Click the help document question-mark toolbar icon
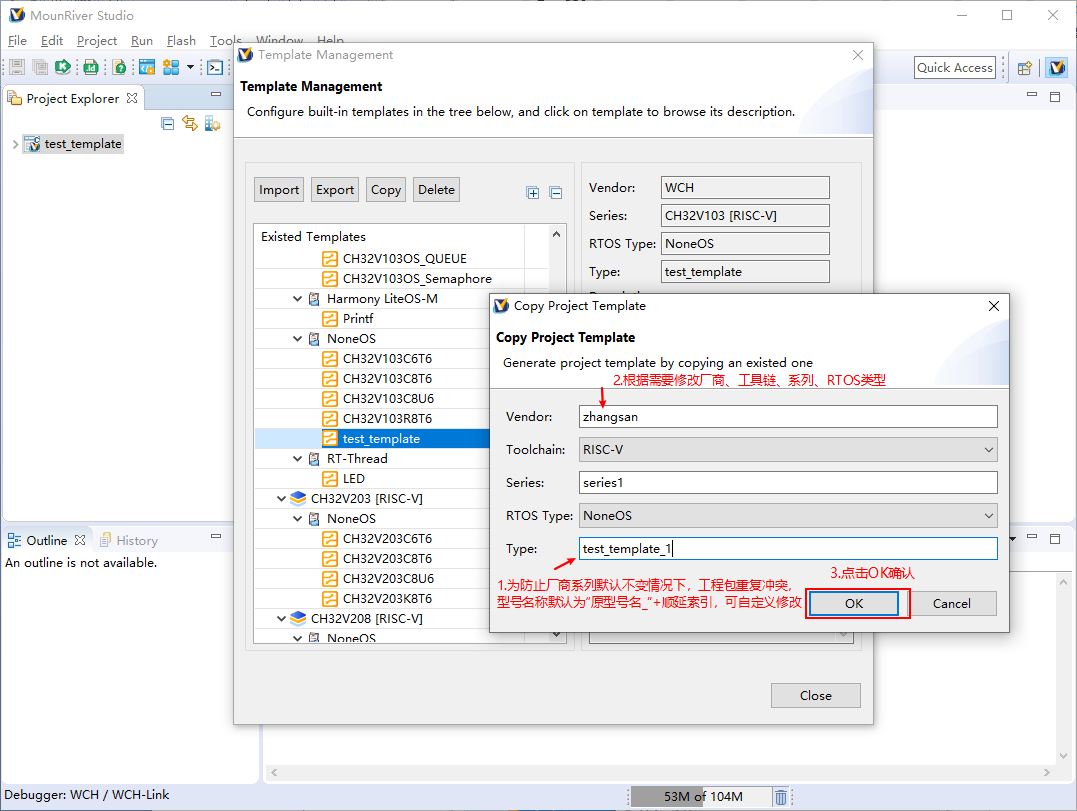 coord(120,67)
